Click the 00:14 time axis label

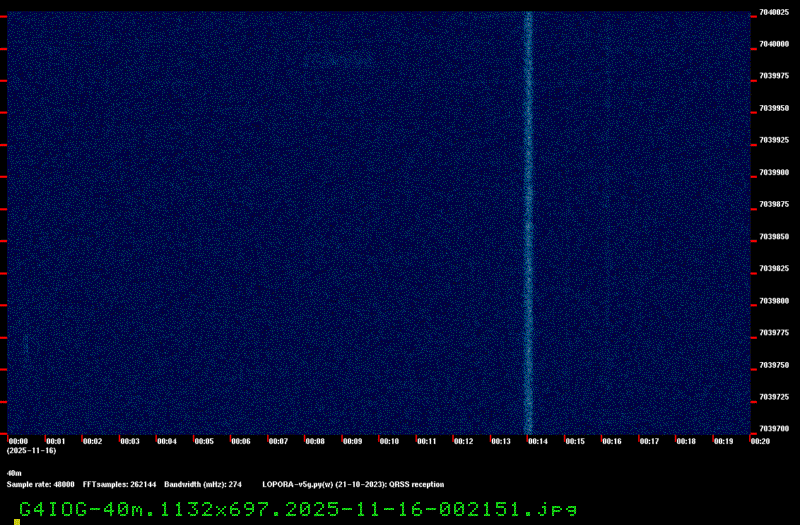click(538, 441)
